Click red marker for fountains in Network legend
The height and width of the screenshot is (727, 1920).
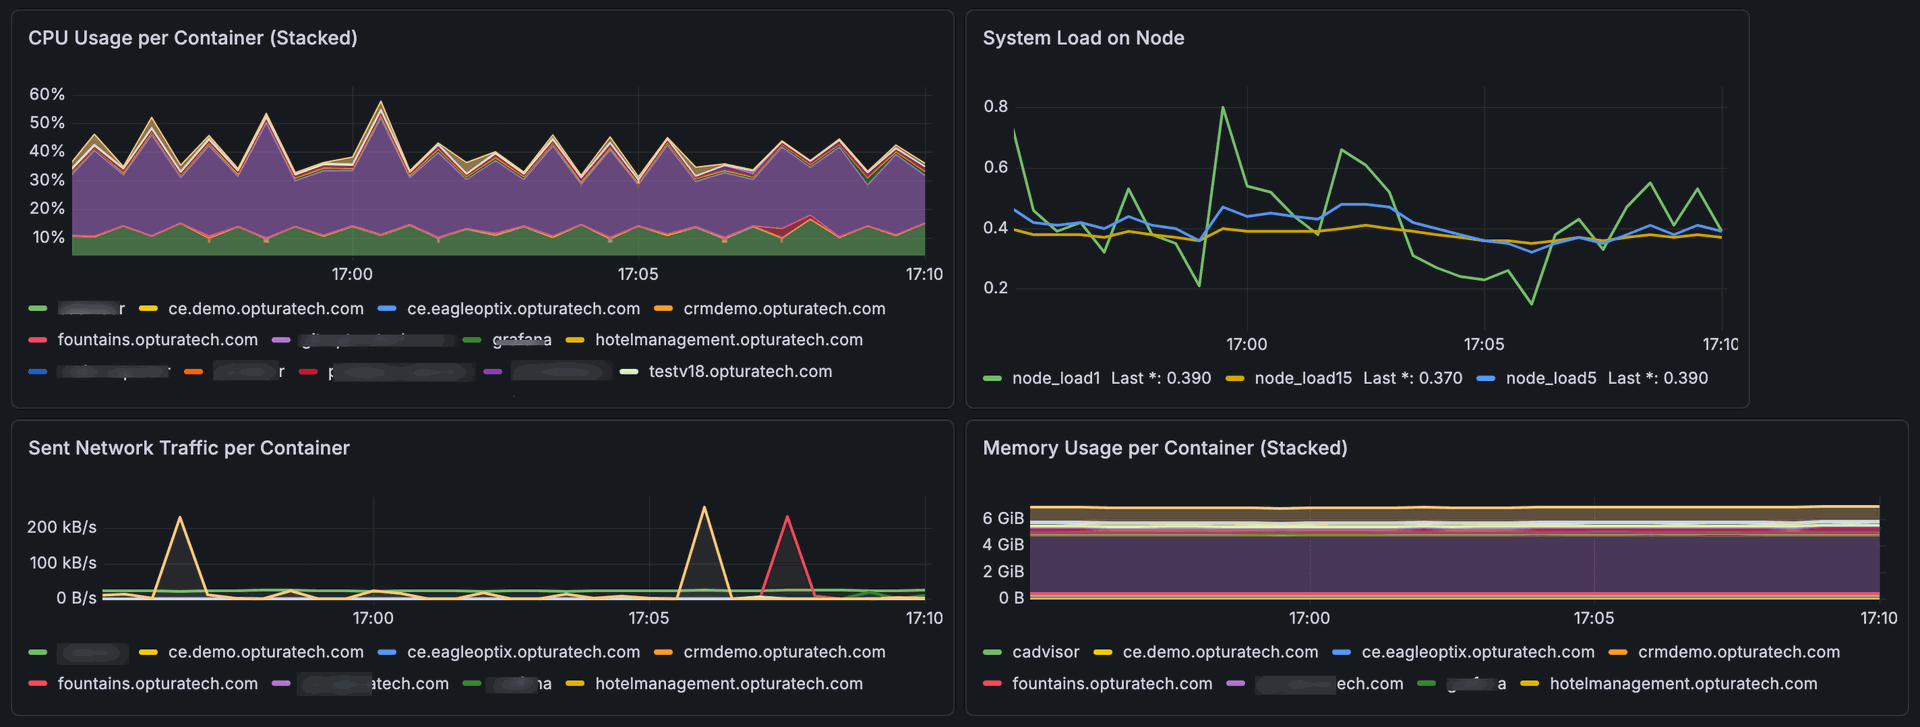[x=38, y=684]
